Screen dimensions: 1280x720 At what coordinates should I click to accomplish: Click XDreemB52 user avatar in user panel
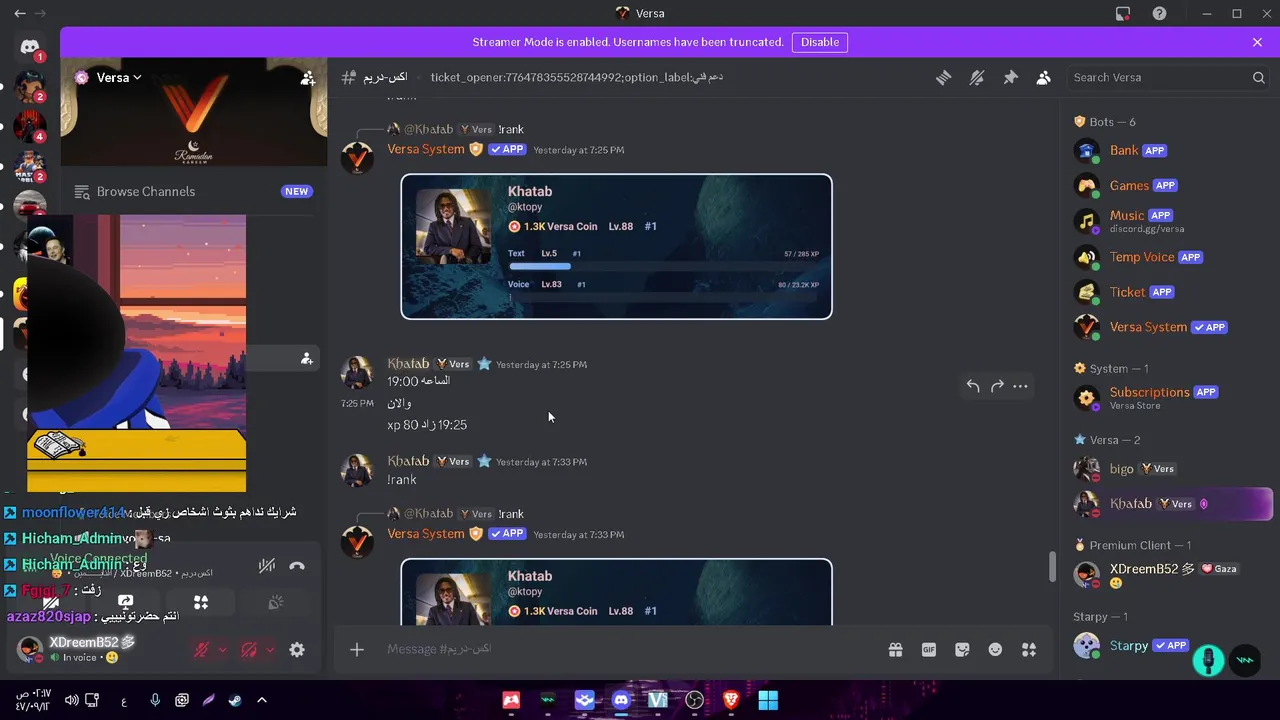point(30,649)
